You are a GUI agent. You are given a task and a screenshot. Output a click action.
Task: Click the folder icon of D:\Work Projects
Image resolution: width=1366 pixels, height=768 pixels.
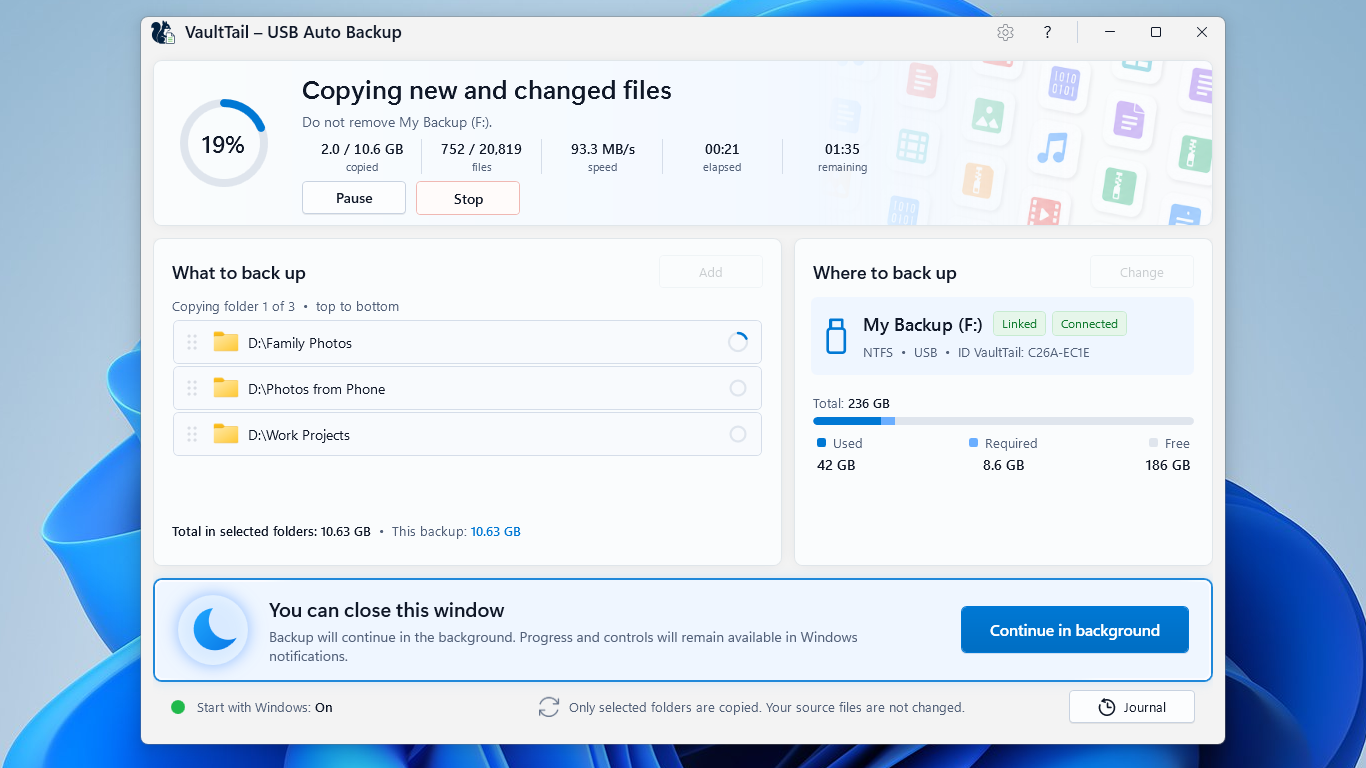(226, 434)
